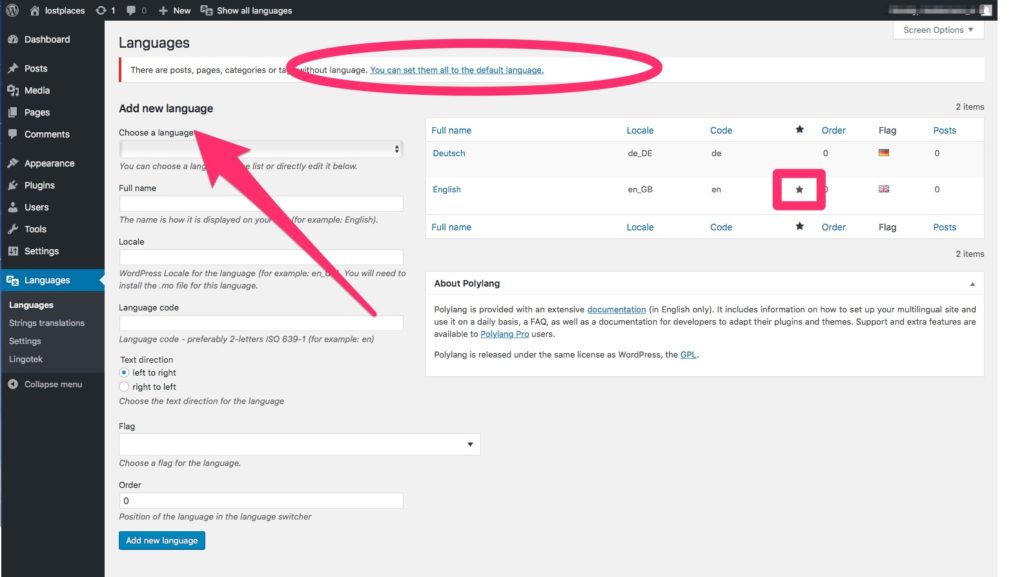This screenshot has height=577, width=1024.
Task: Open the Media menu
Action: [x=37, y=90]
